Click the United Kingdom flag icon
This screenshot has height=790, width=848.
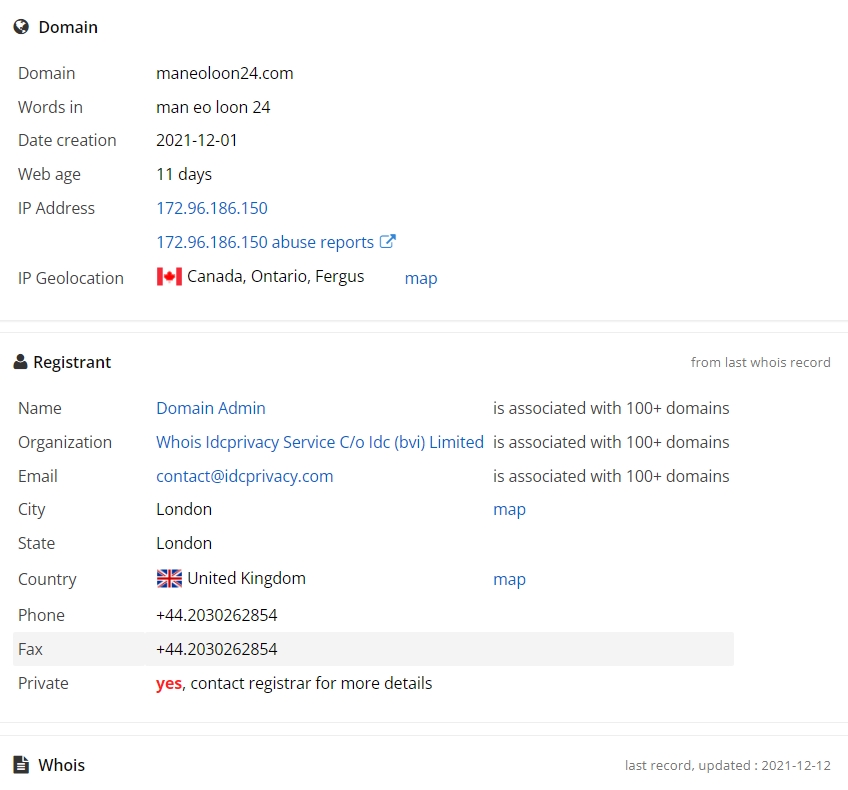[169, 579]
